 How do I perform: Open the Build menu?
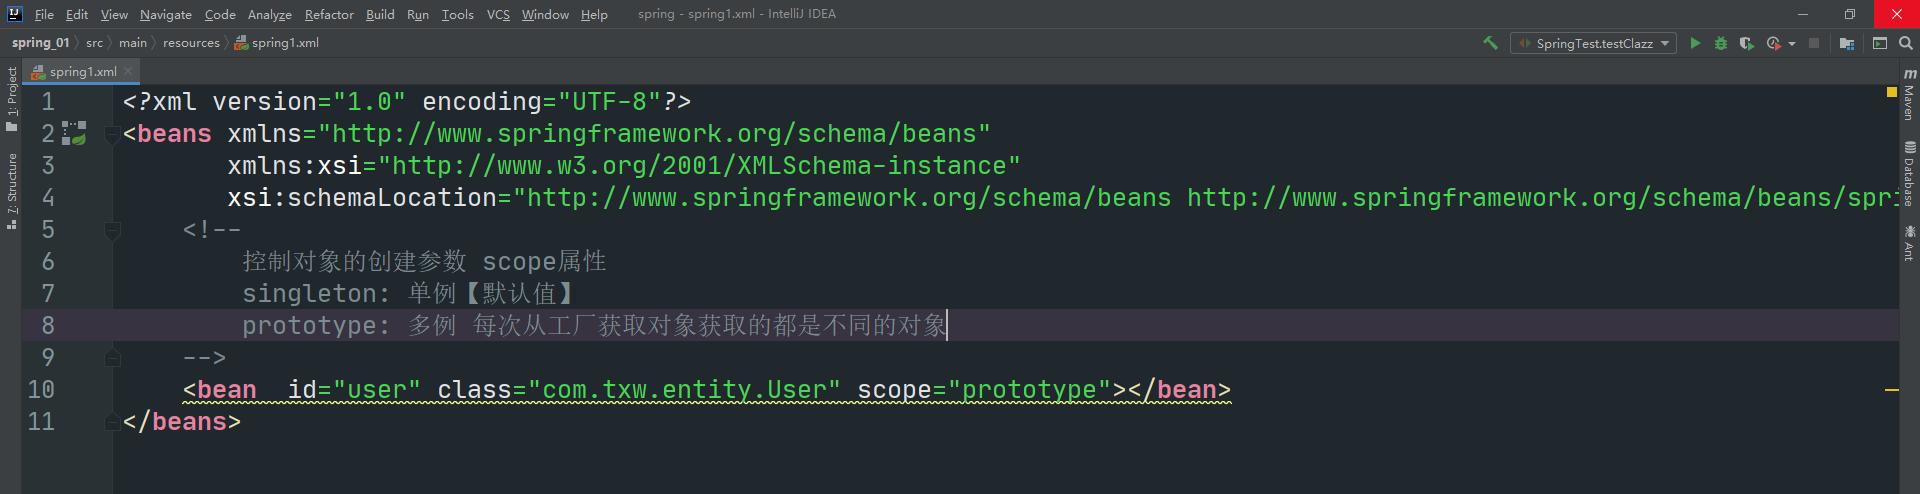pos(380,14)
